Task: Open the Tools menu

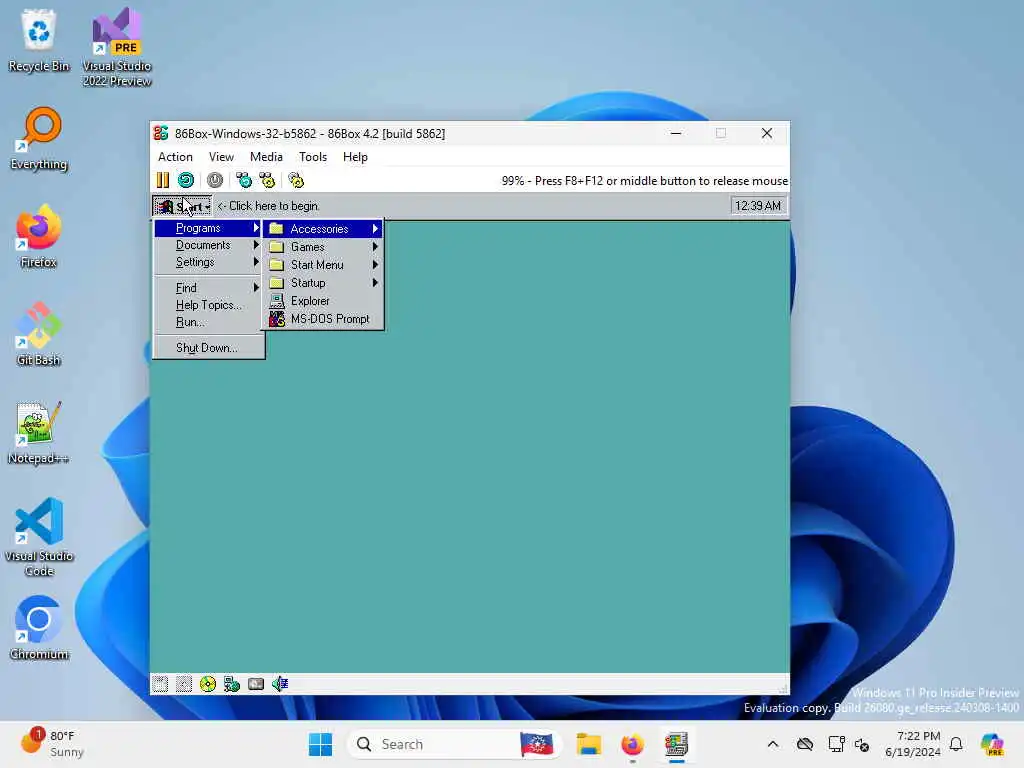Action: [x=313, y=157]
